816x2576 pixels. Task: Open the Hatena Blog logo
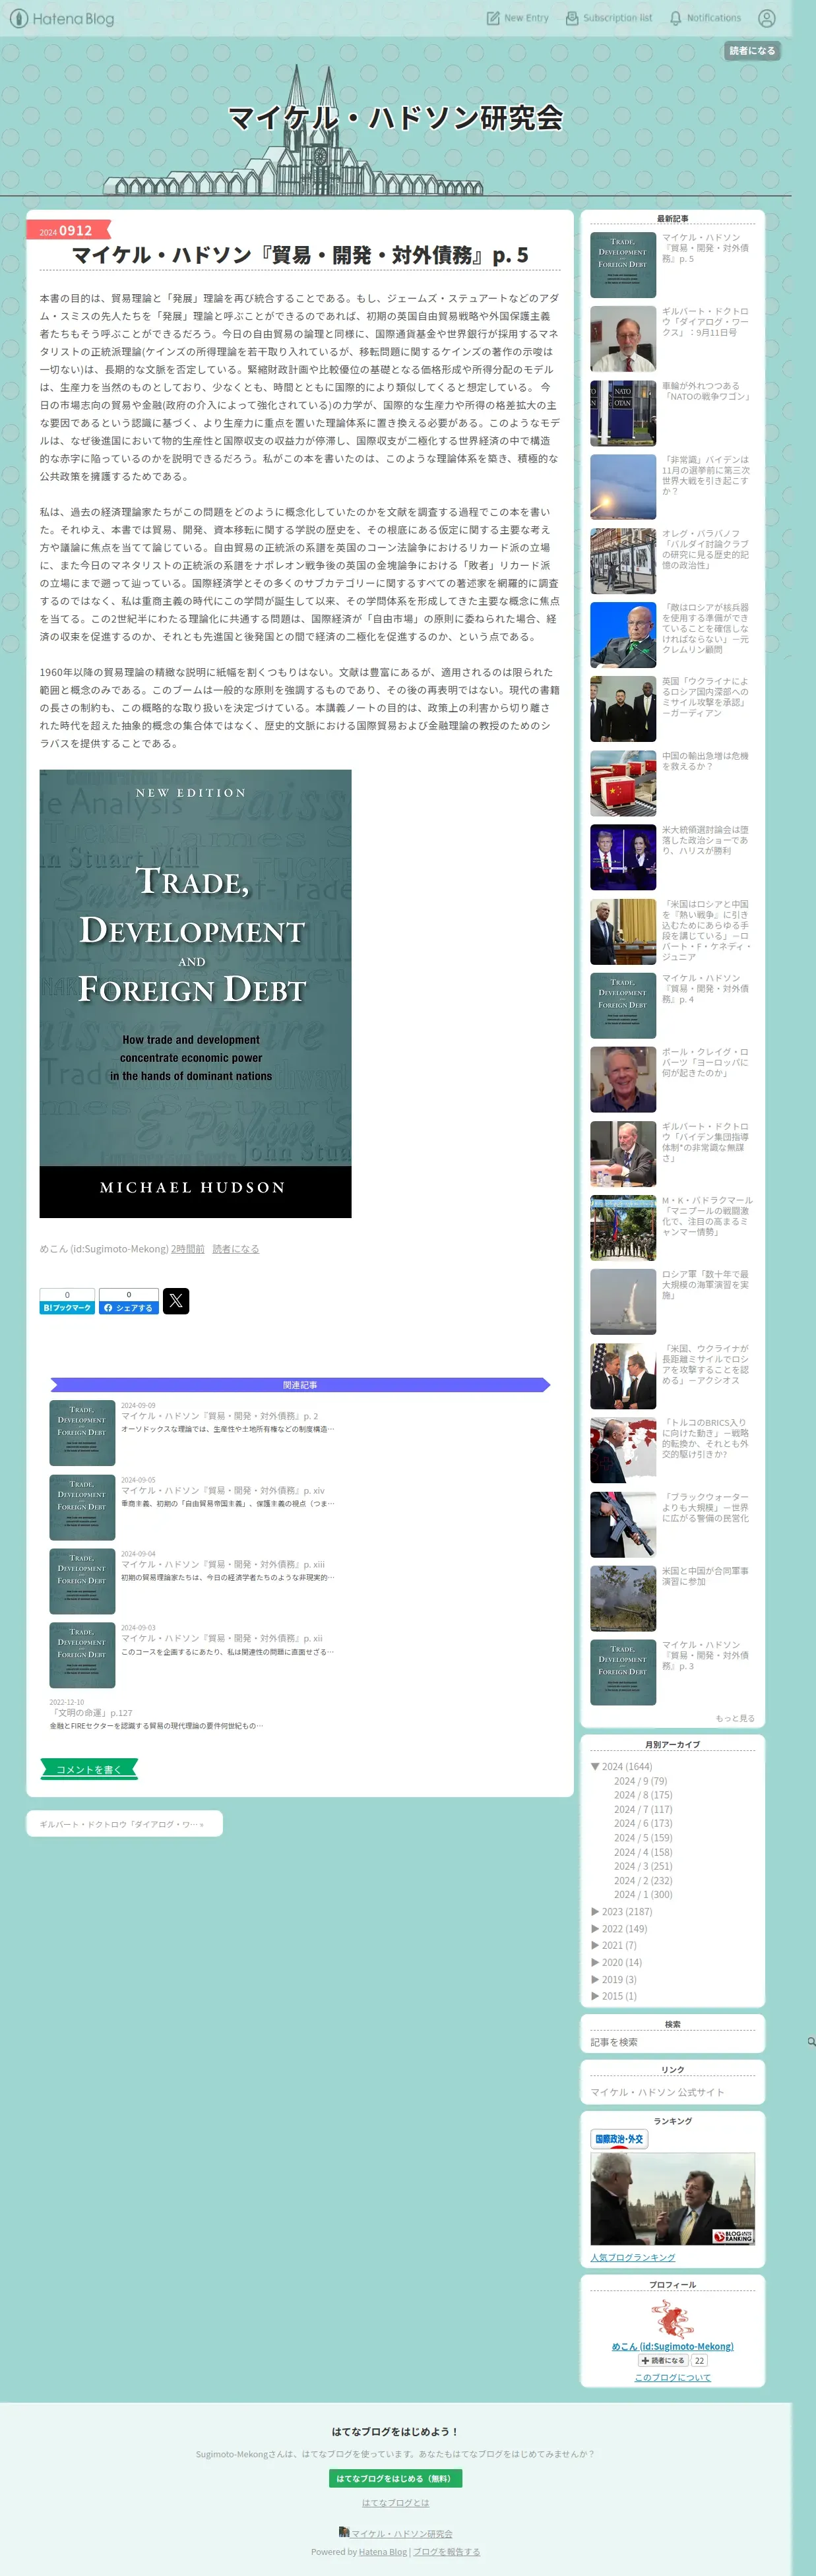[x=61, y=18]
